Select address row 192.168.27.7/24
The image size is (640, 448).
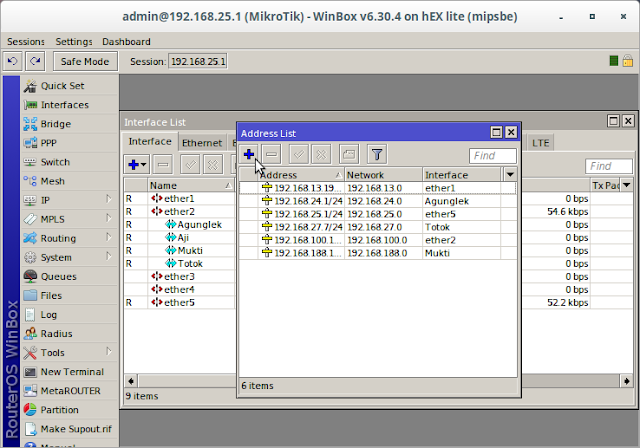click(378, 227)
